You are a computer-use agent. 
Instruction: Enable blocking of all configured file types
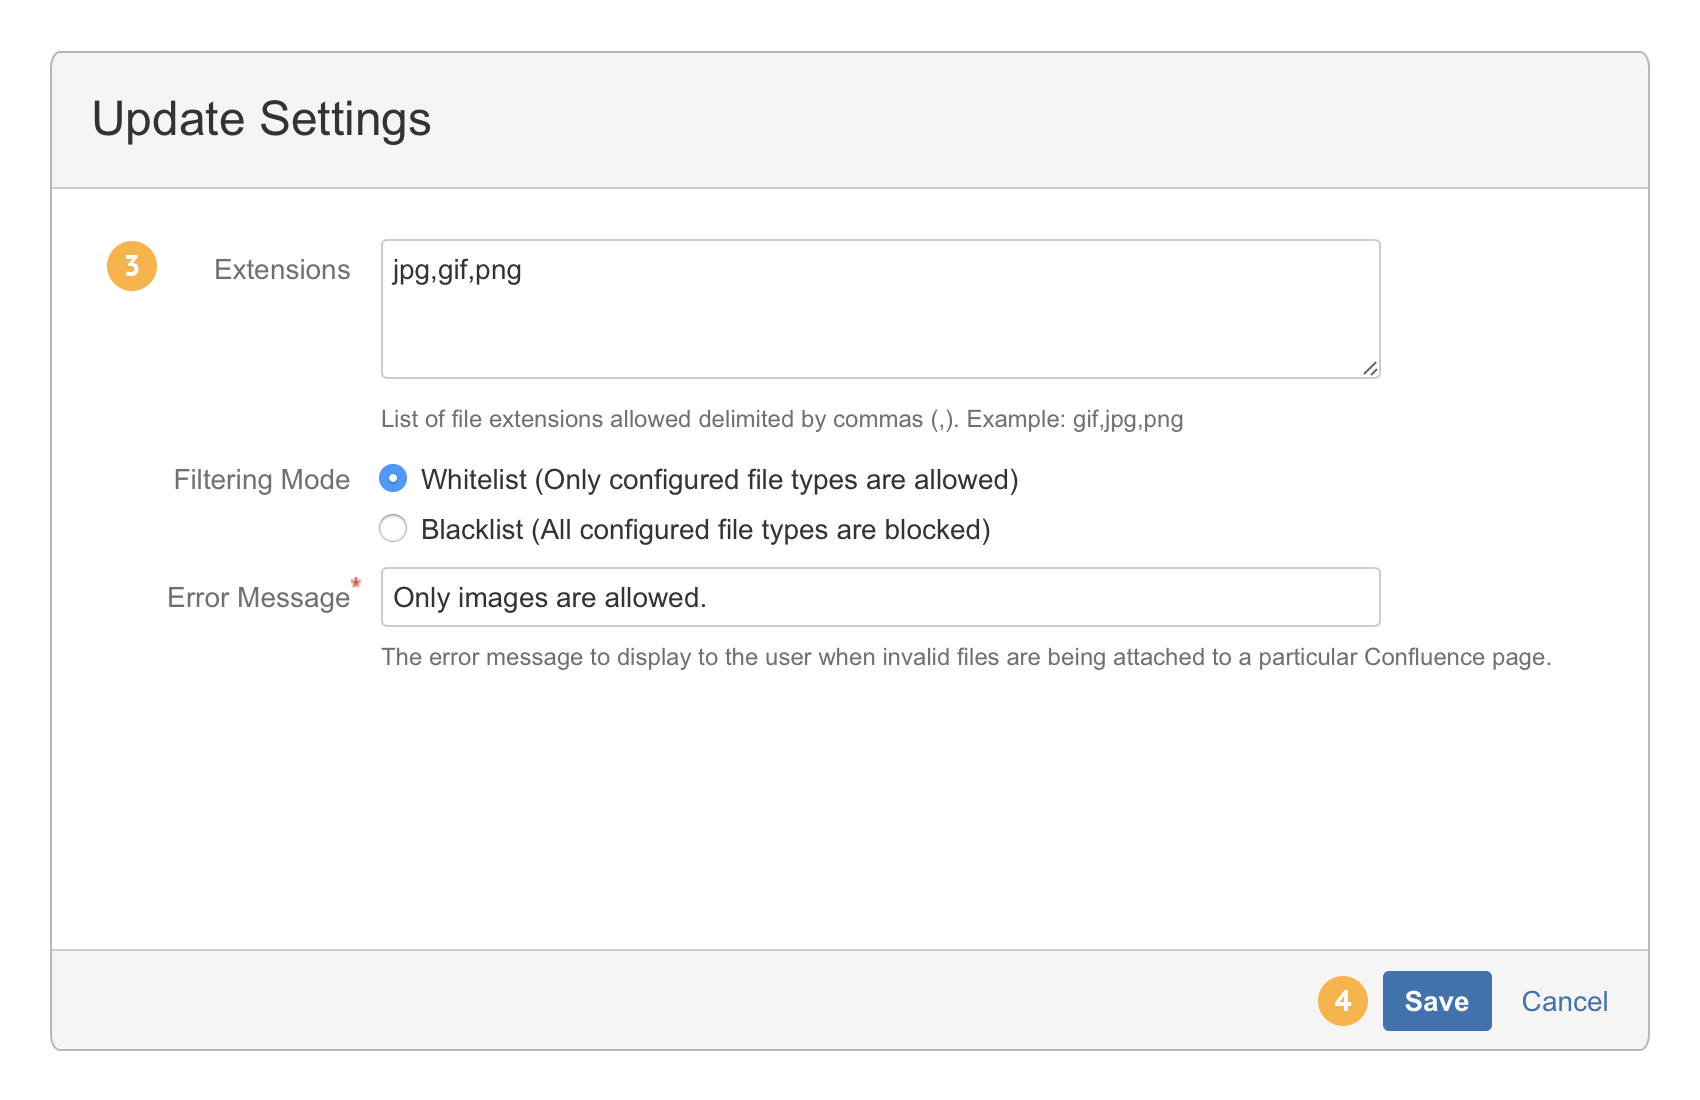(393, 528)
